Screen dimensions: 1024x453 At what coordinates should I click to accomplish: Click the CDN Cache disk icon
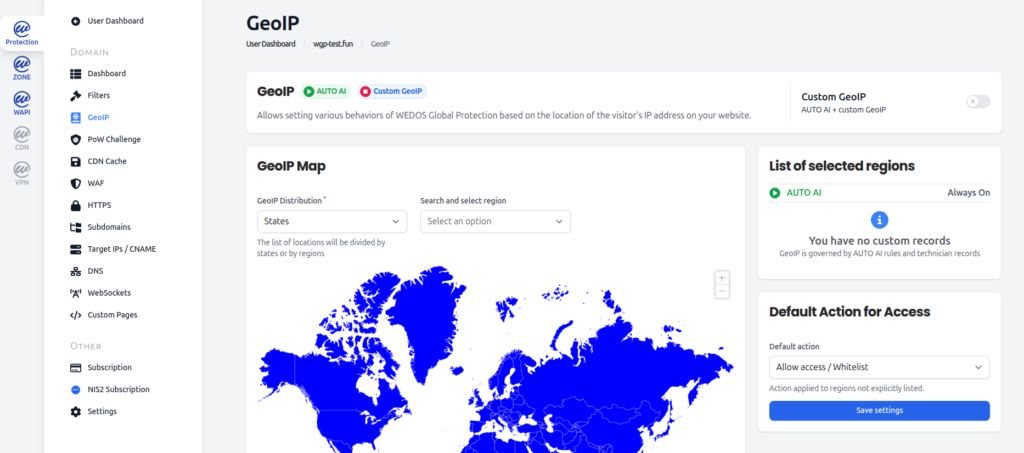75,161
